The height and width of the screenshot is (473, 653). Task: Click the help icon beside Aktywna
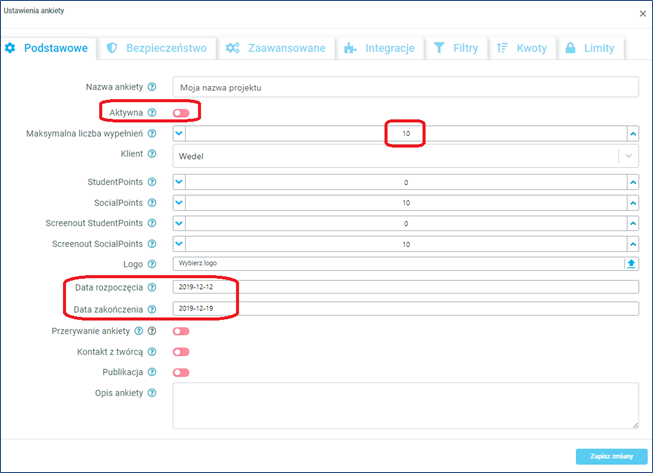click(x=152, y=112)
